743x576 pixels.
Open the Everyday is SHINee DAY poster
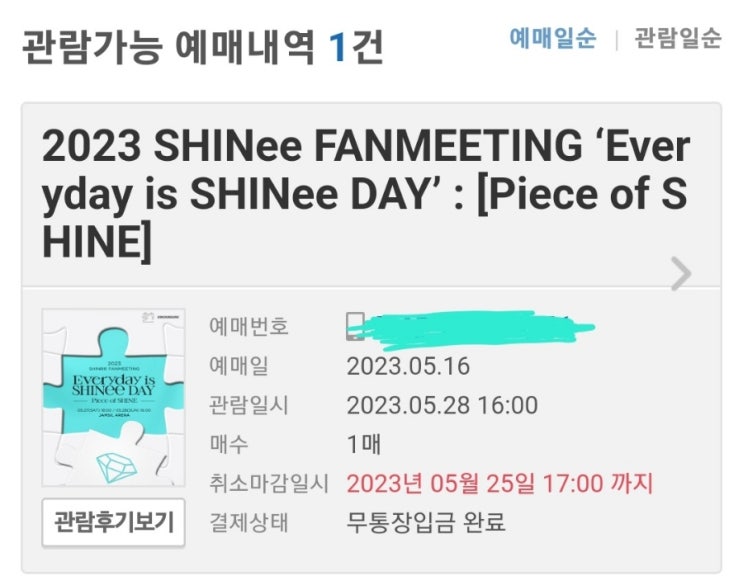pyautogui.click(x=113, y=397)
